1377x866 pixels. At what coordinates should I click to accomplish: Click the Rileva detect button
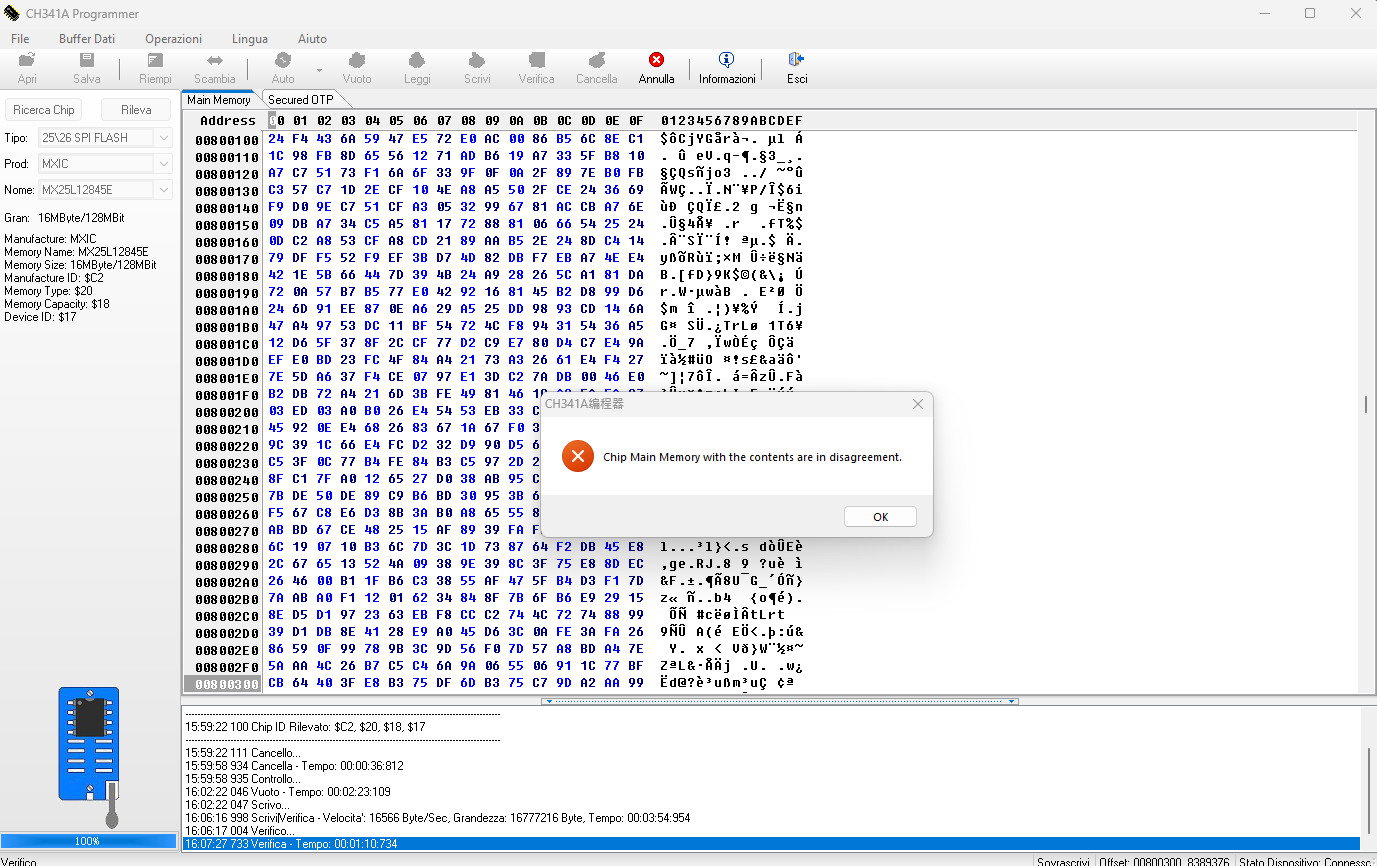136,110
